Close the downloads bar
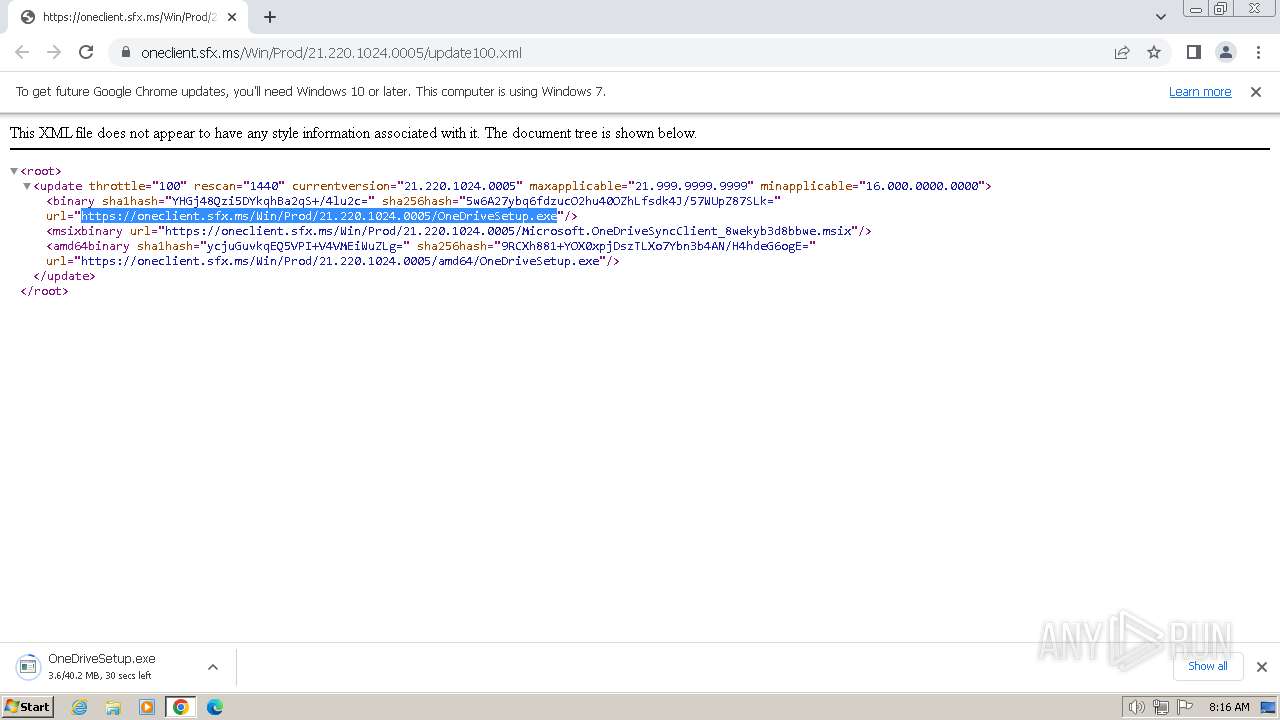1280x720 pixels. coord(1262,667)
